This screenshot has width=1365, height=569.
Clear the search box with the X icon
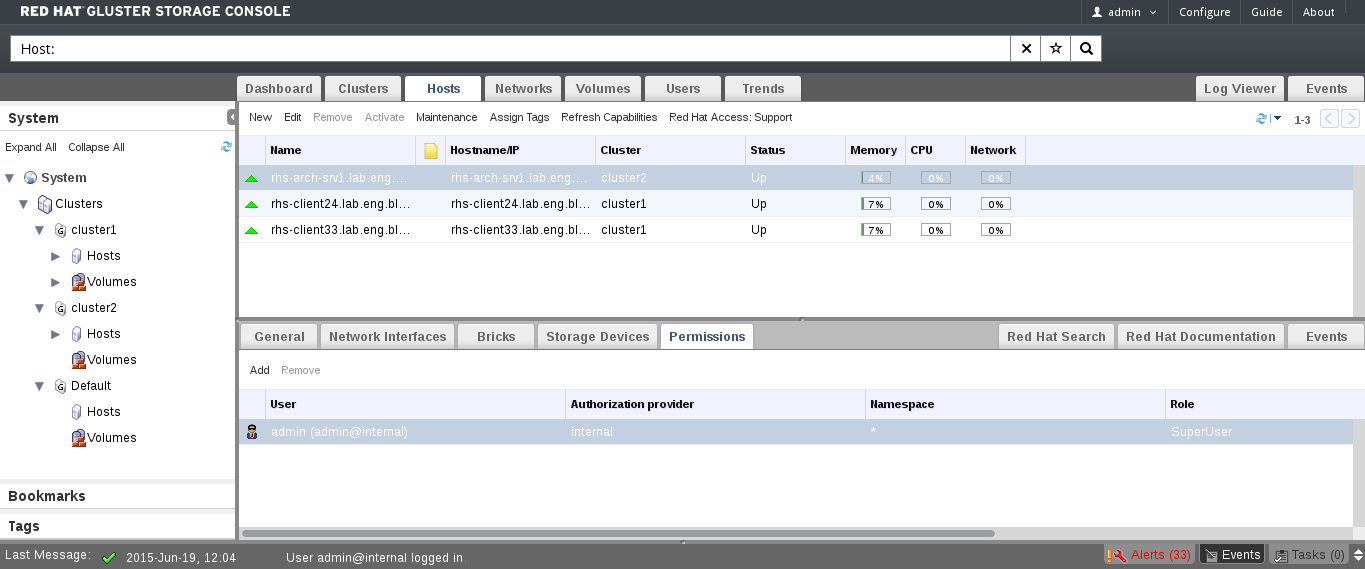pos(1026,49)
